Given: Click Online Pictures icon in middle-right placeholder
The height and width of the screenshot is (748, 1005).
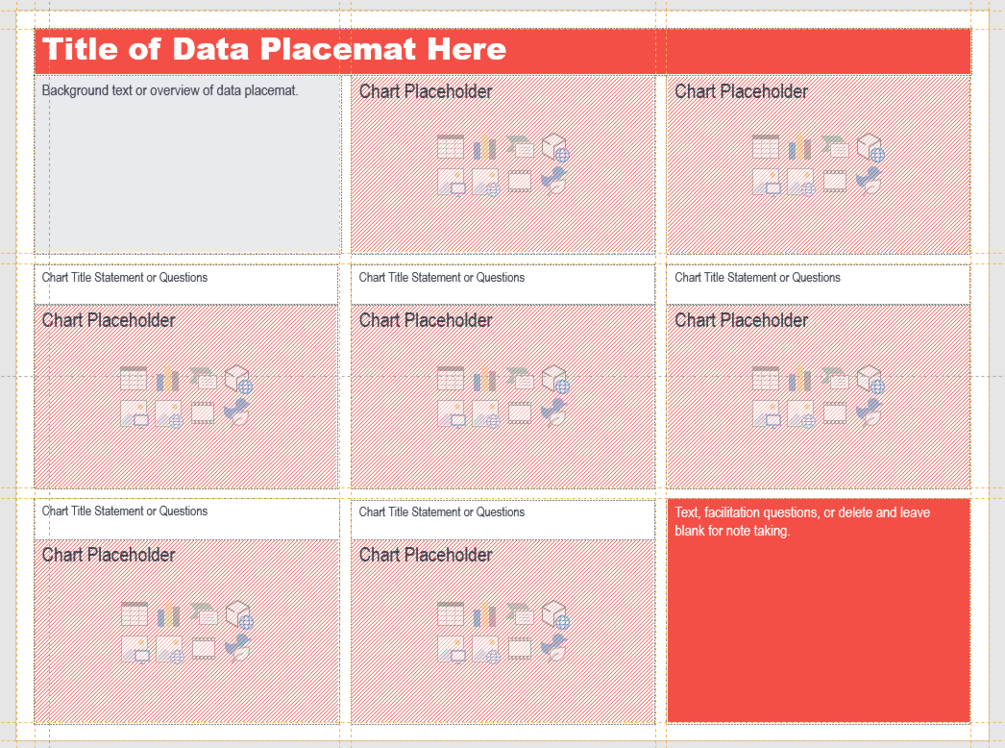Looking at the screenshot, I should [800, 412].
